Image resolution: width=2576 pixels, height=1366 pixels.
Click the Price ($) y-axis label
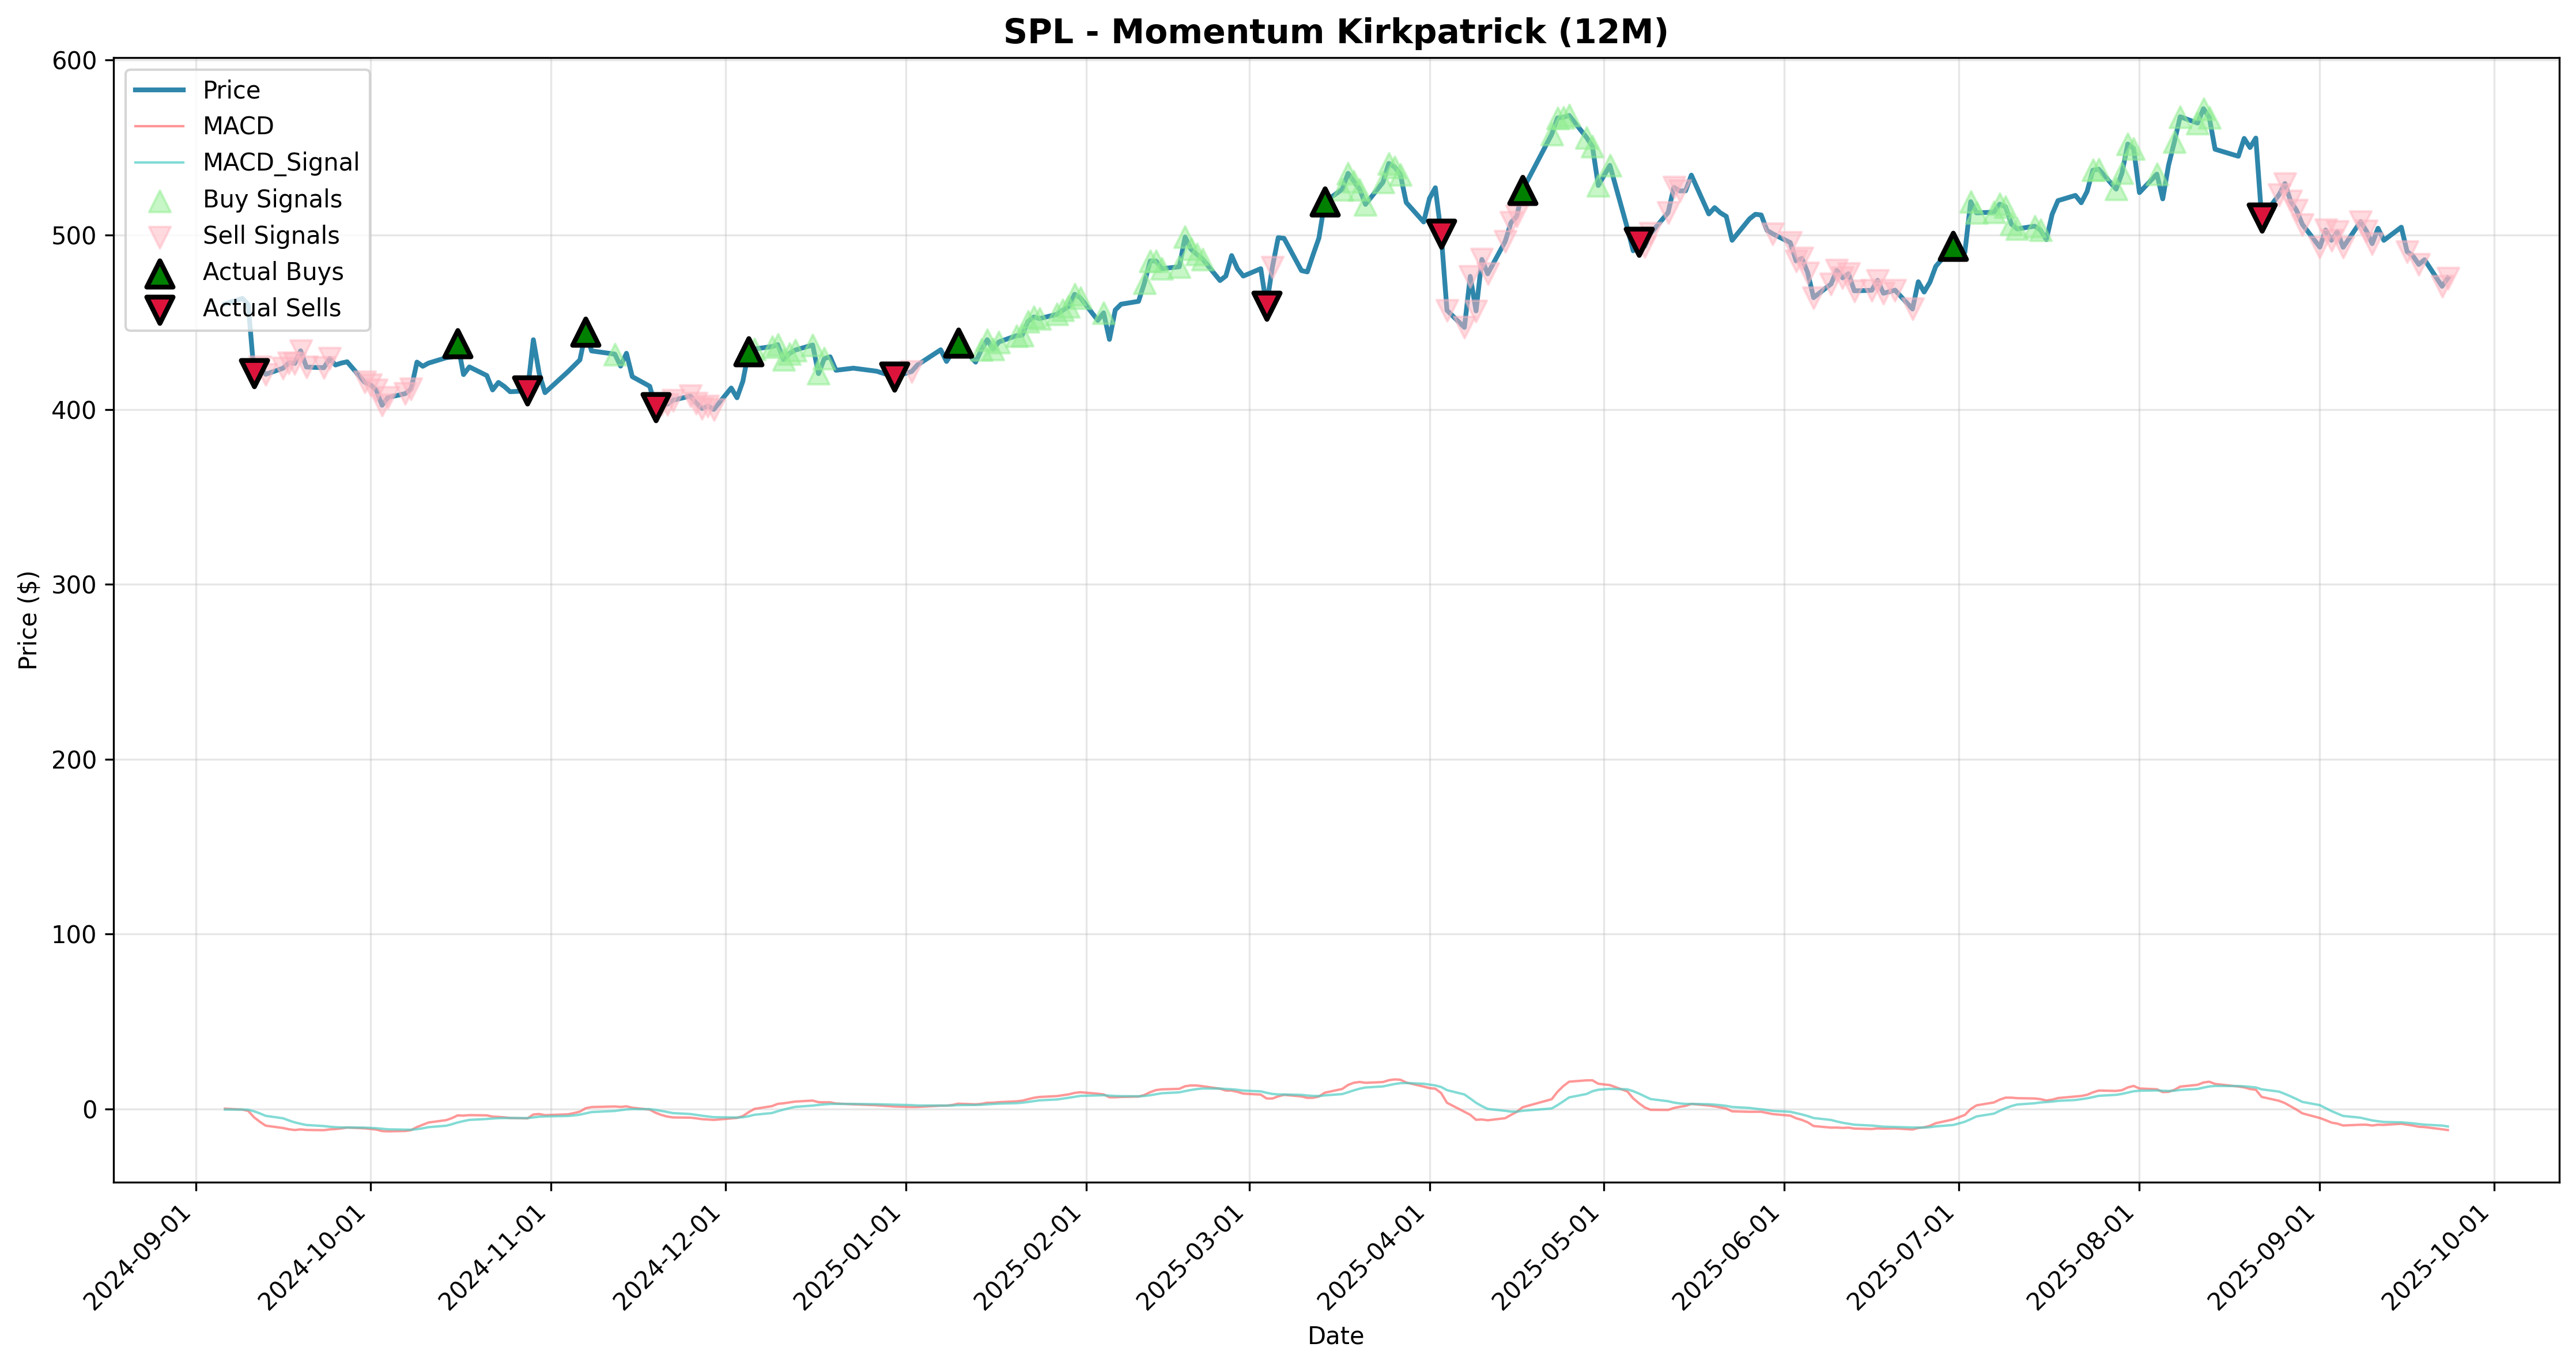(x=28, y=620)
